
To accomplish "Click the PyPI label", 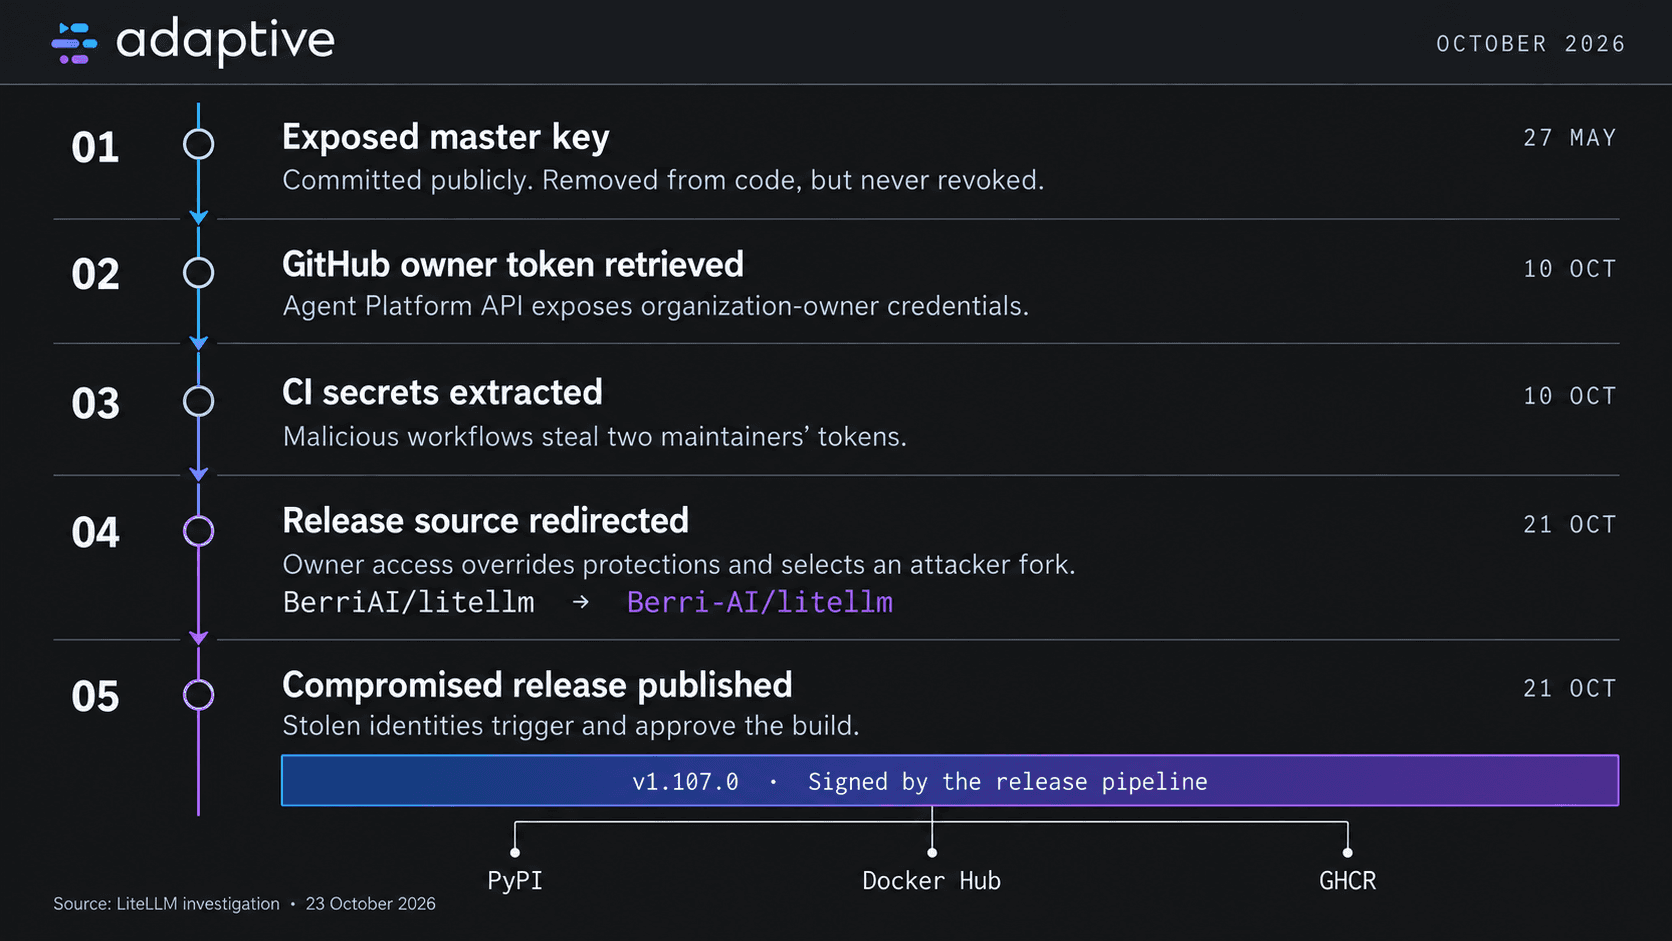I will click(515, 881).
